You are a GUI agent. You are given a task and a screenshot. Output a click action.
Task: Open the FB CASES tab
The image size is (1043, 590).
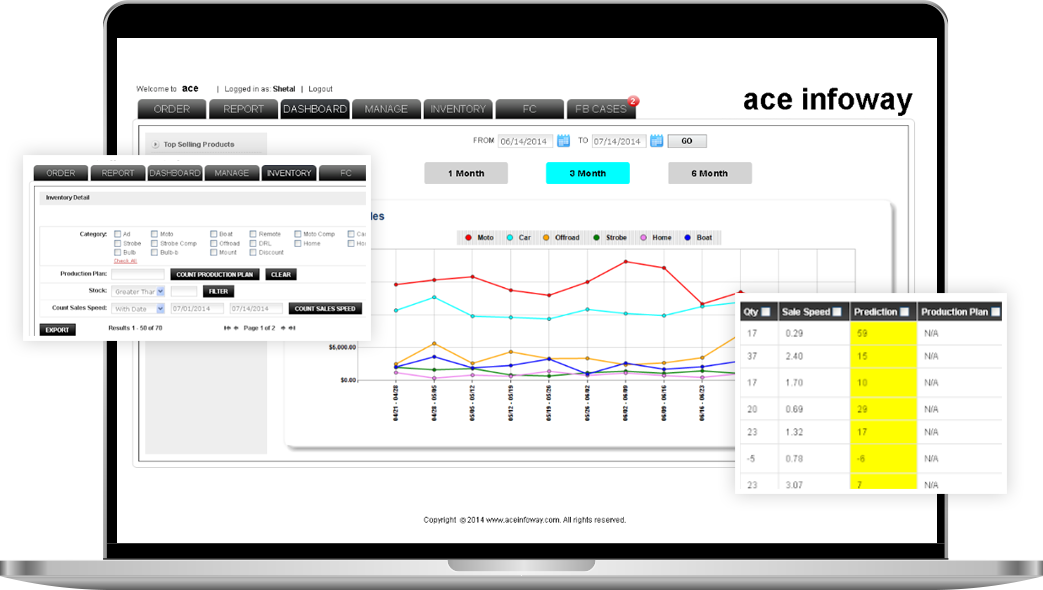pyautogui.click(x=601, y=109)
